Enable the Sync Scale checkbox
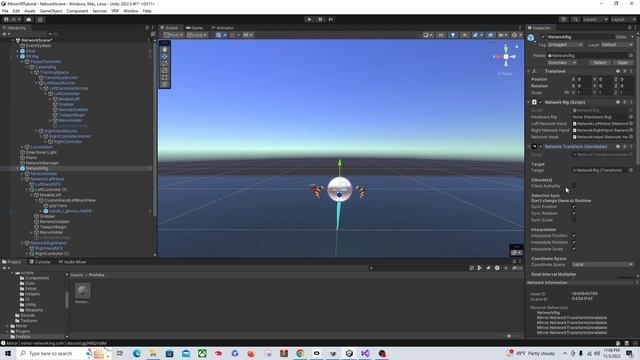Viewport: 640px width, 360px height. [573, 220]
